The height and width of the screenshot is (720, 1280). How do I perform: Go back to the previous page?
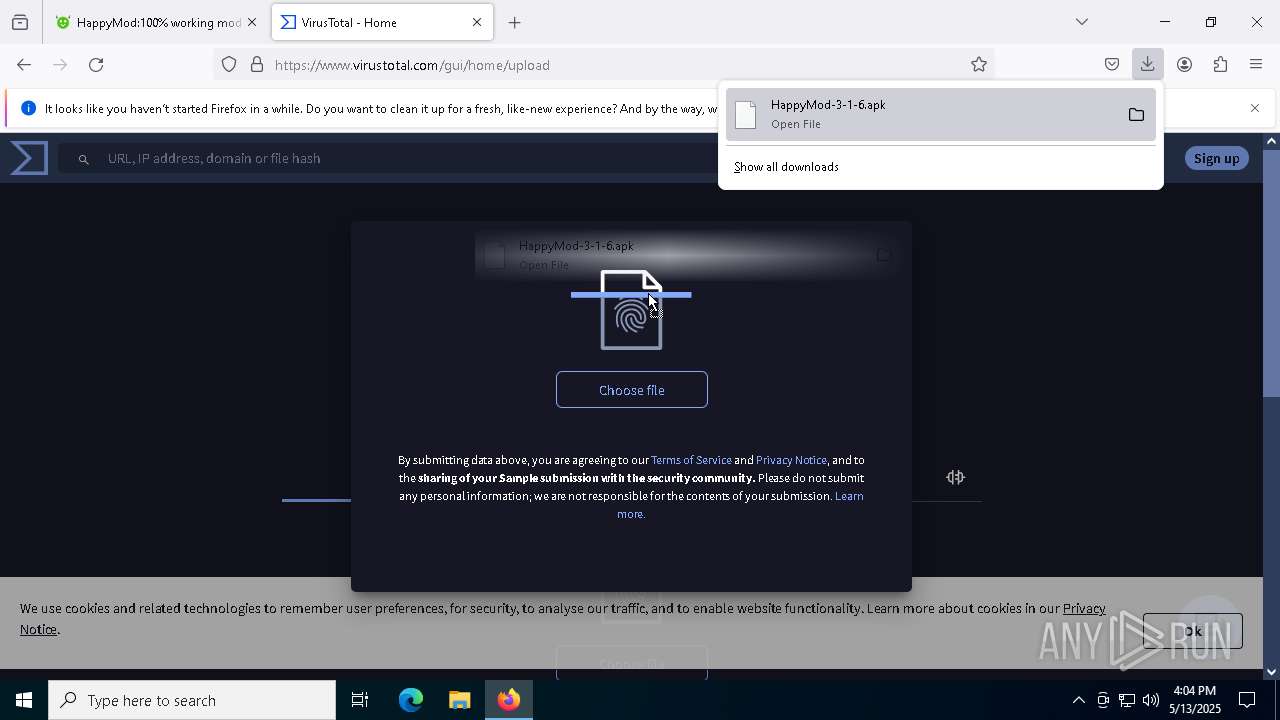[24, 65]
